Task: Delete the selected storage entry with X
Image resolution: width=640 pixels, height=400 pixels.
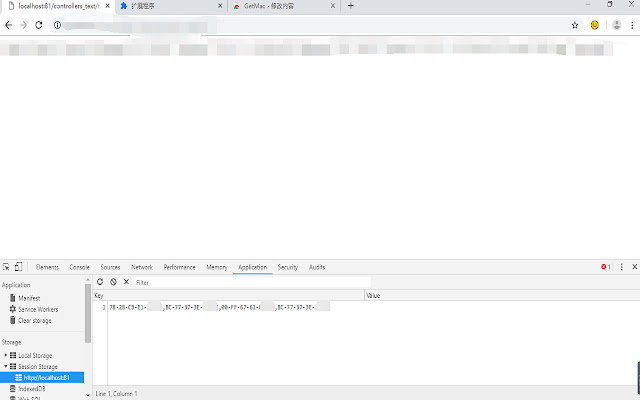Action: click(x=127, y=282)
